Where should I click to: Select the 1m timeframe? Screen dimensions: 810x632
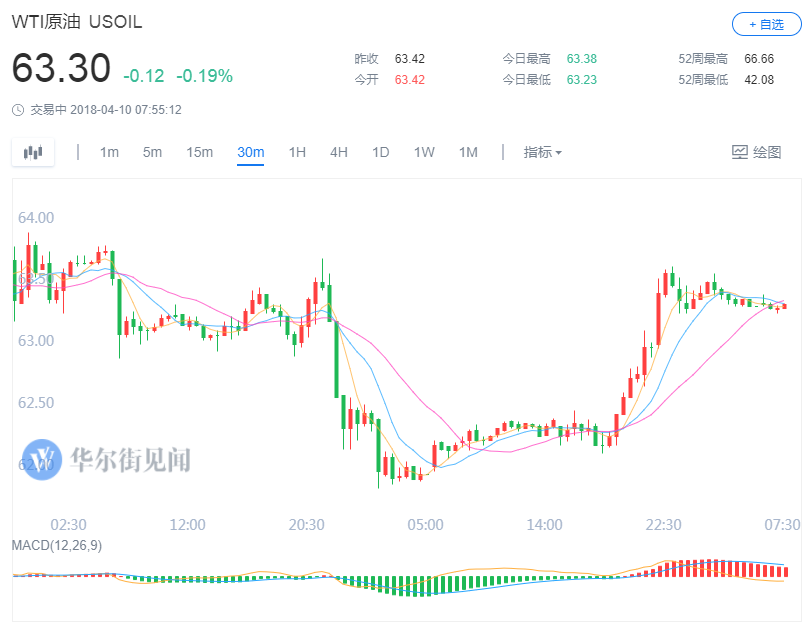point(109,152)
